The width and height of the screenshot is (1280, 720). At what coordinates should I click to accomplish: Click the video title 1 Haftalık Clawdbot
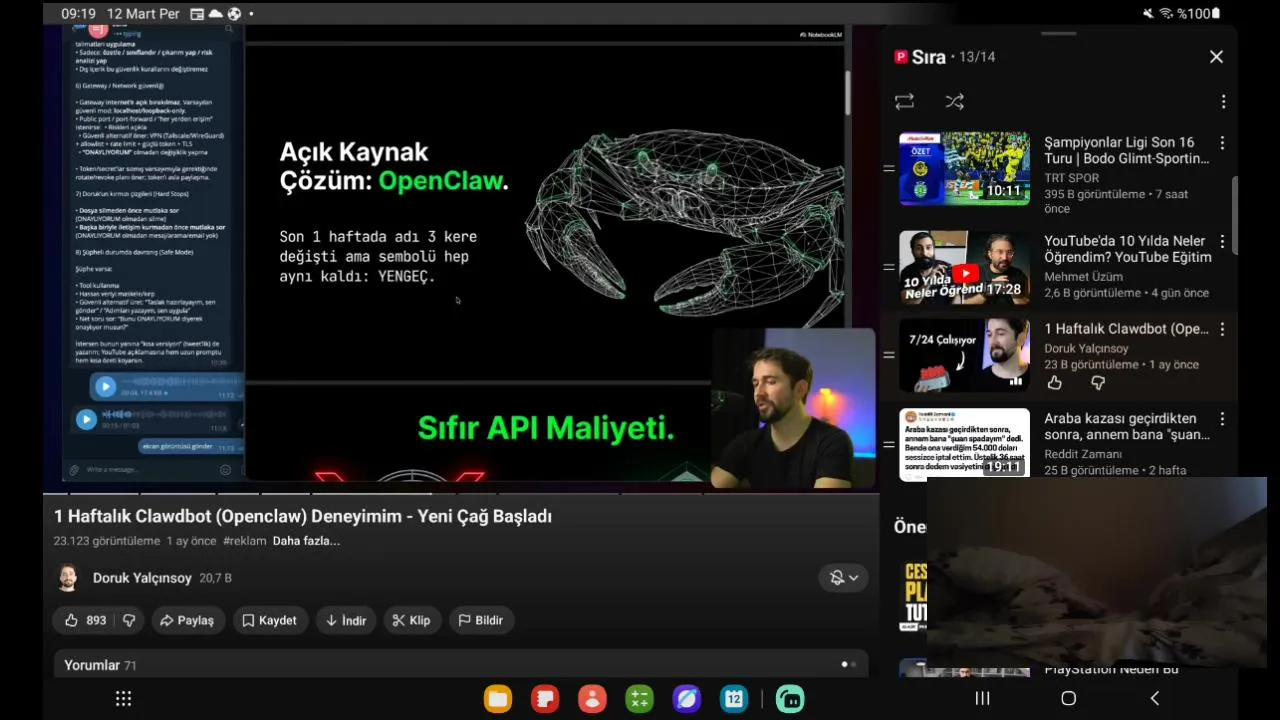click(x=303, y=516)
